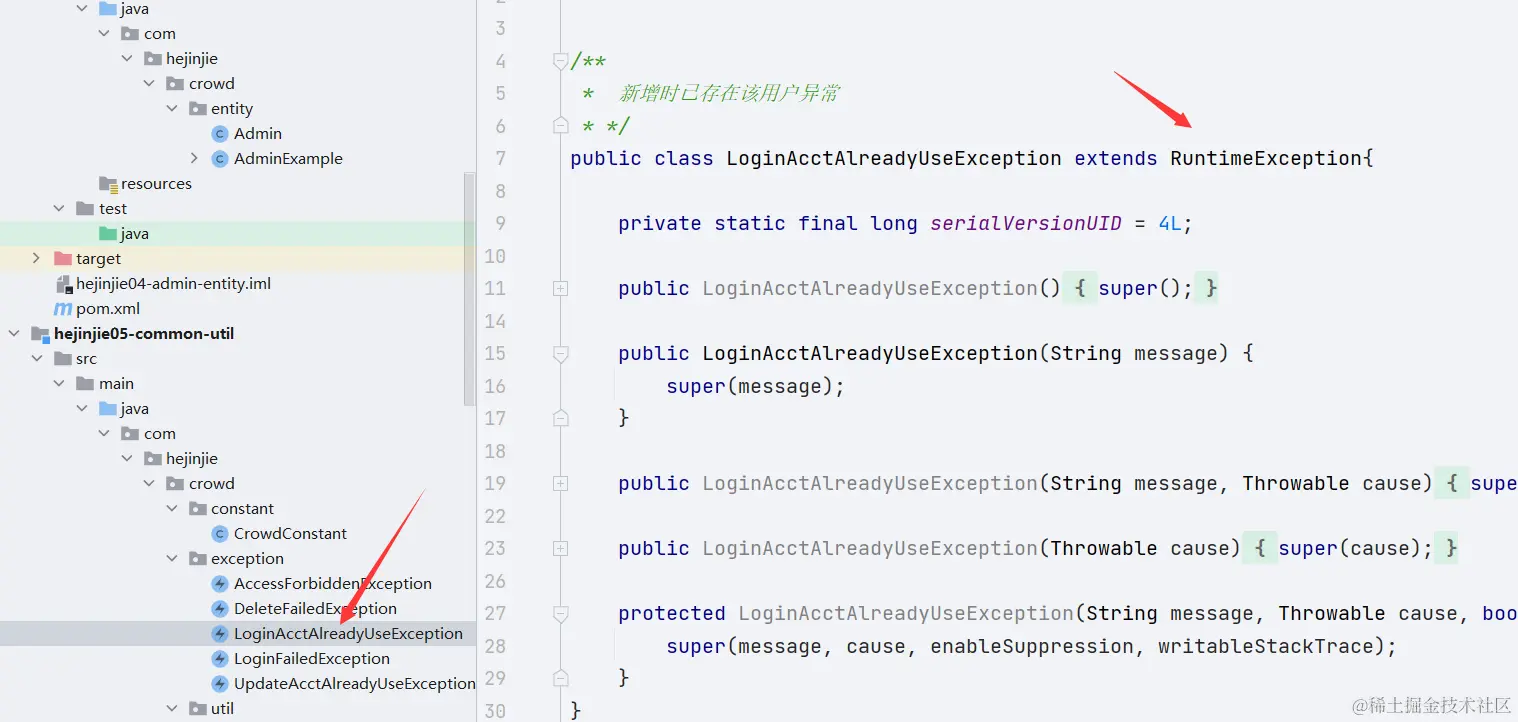Click the AdminExample class icon
The height and width of the screenshot is (722, 1518).
(x=220, y=159)
